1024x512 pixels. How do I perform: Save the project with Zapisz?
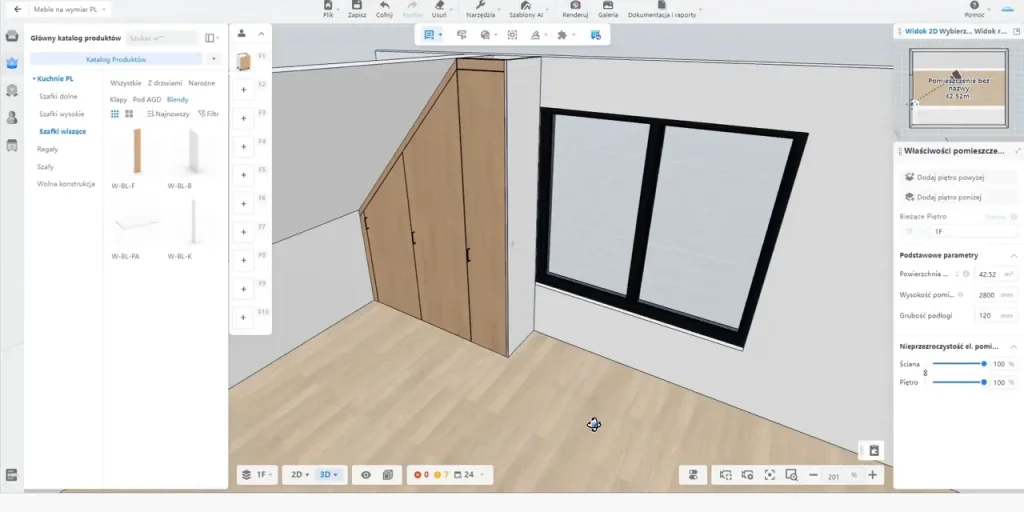click(x=357, y=9)
